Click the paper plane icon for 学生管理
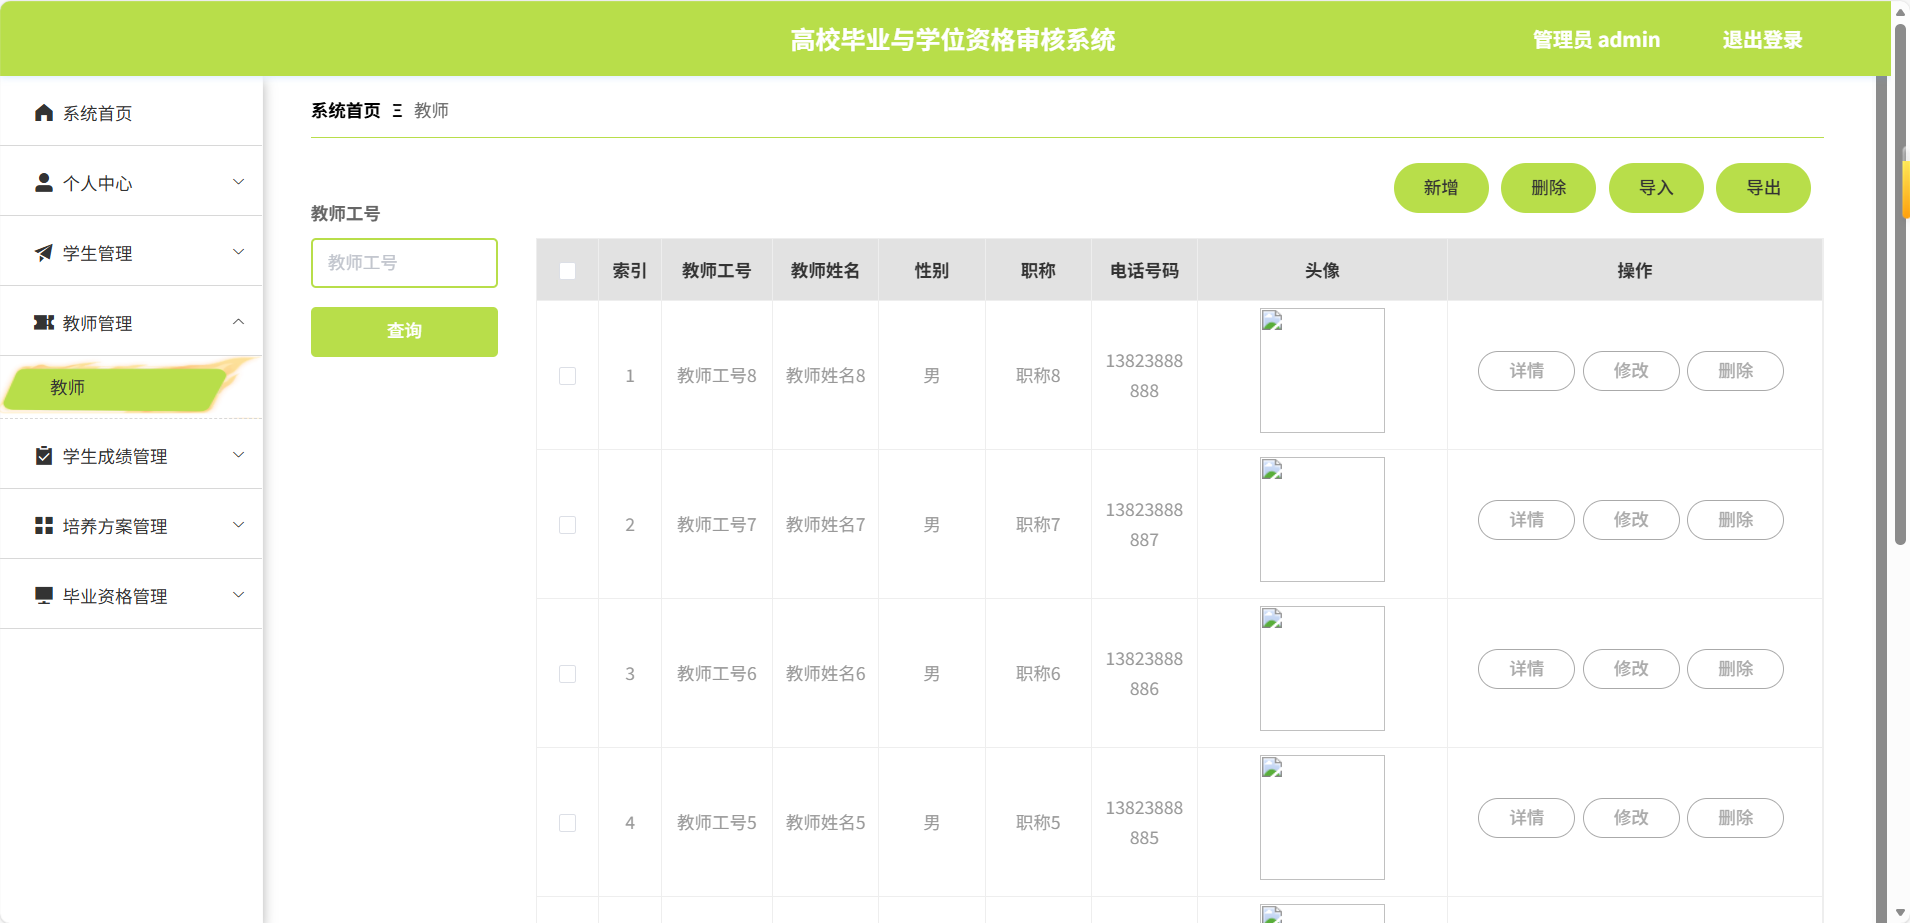The image size is (1910, 923). pos(44,253)
